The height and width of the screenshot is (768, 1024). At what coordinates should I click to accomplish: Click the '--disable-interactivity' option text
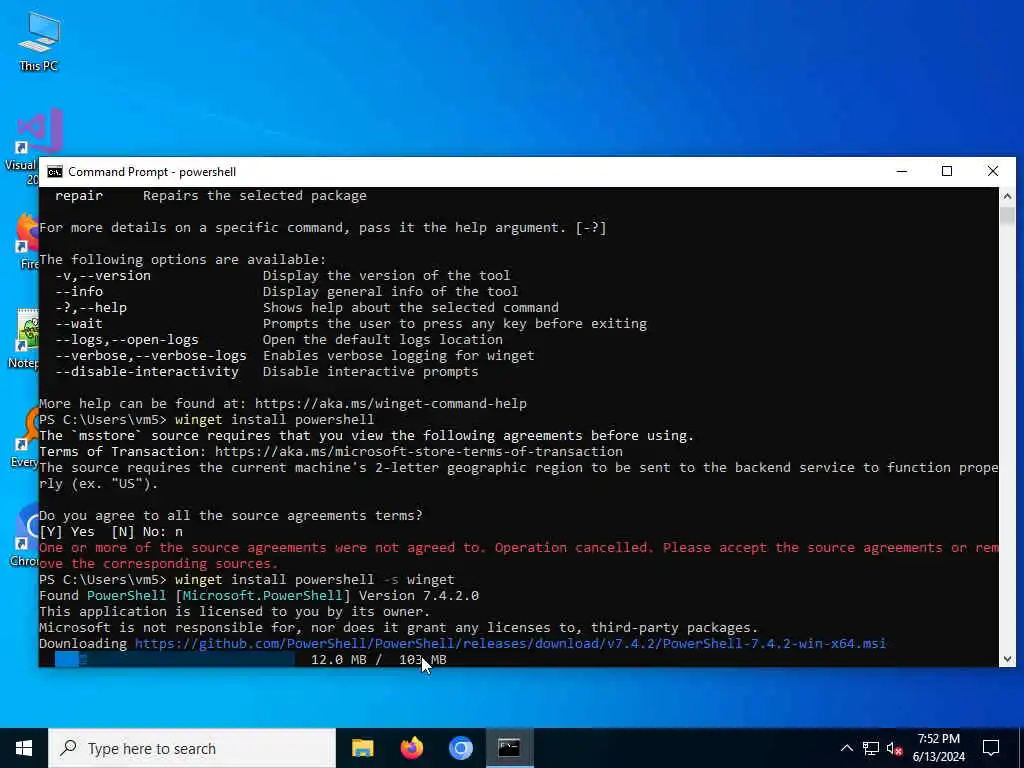pyautogui.click(x=147, y=372)
